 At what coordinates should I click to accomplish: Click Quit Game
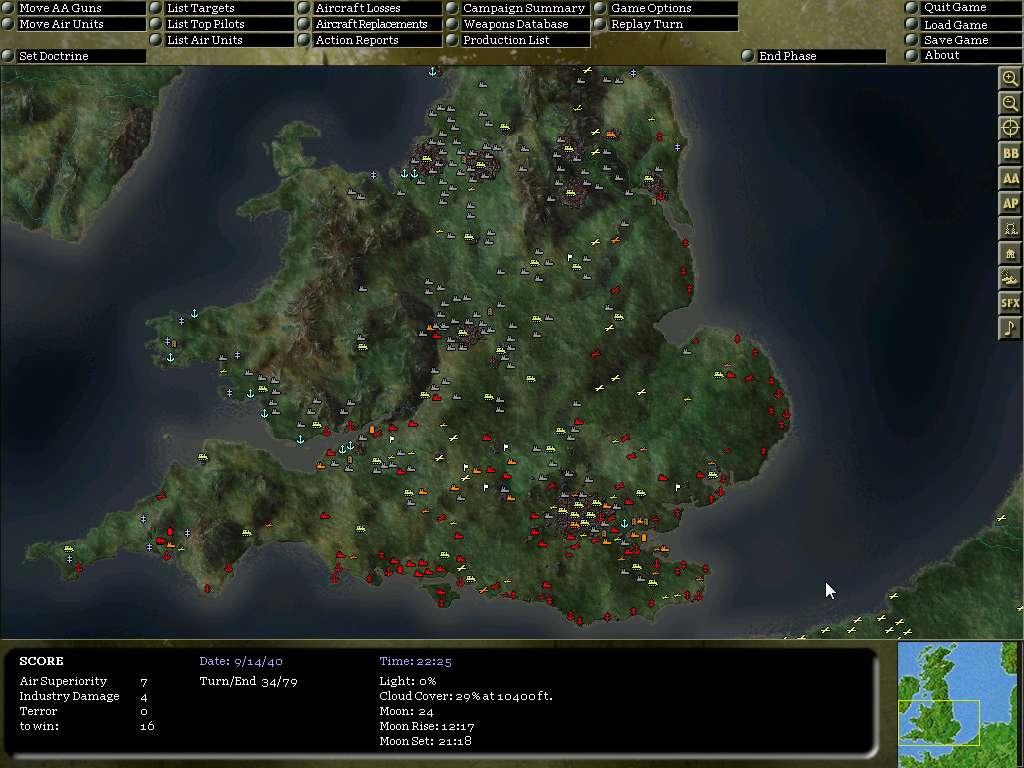[x=963, y=7]
